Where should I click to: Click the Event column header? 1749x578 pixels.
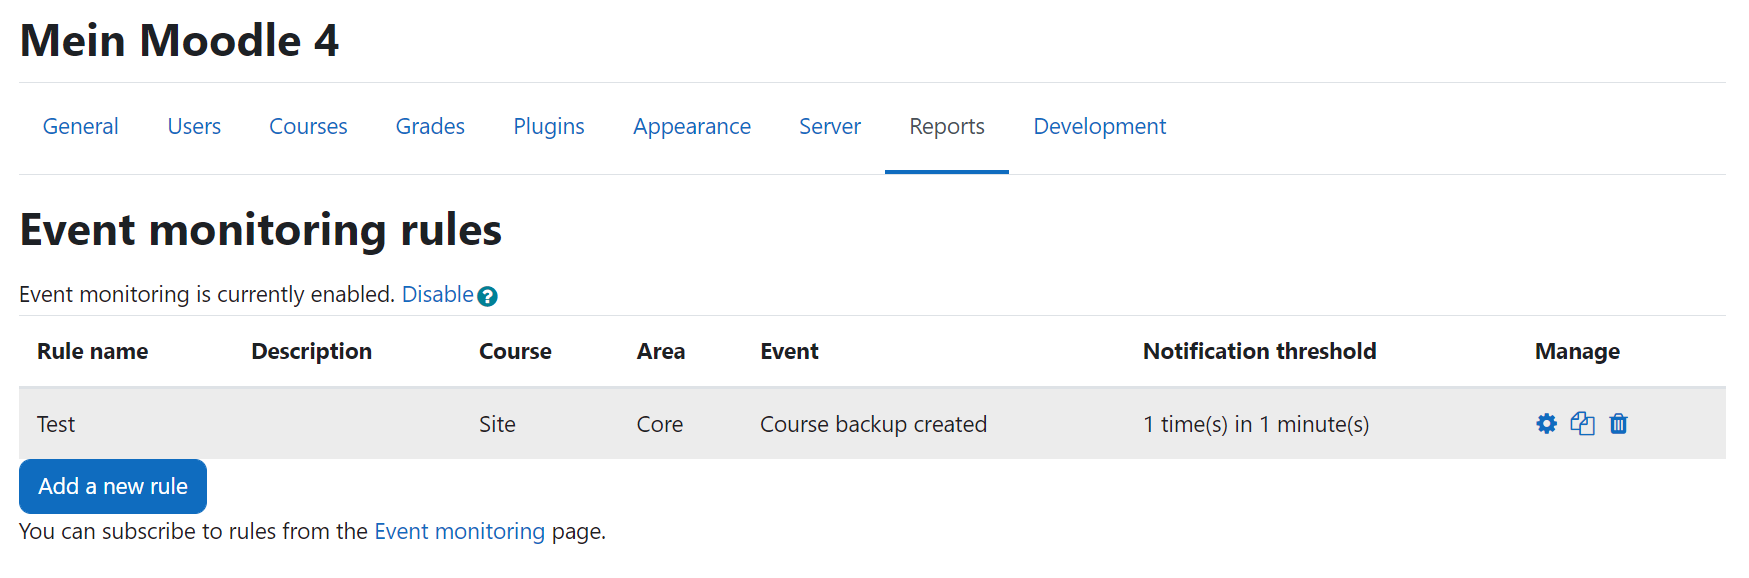(x=789, y=351)
